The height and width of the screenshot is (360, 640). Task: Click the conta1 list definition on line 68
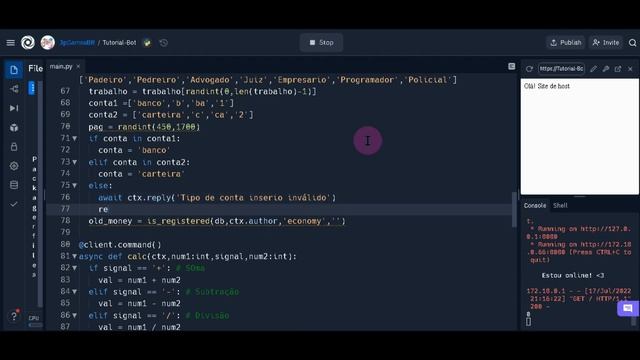pyautogui.click(x=161, y=103)
